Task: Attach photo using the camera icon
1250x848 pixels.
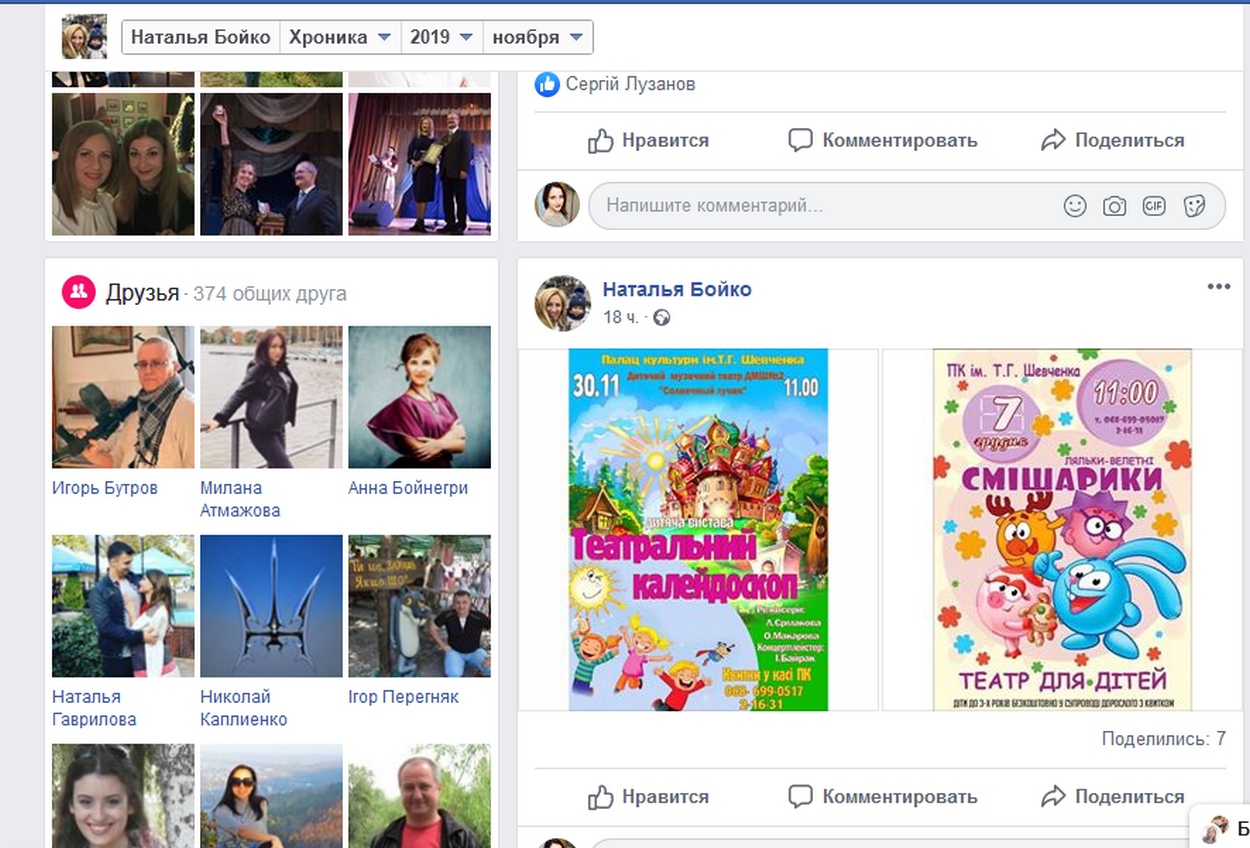Action: tap(1114, 206)
